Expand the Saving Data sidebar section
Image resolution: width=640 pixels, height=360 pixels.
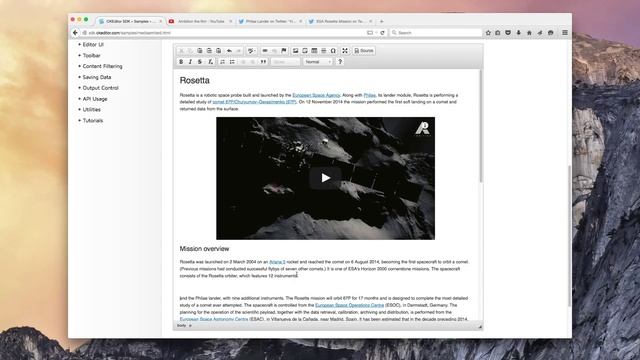[x=97, y=77]
